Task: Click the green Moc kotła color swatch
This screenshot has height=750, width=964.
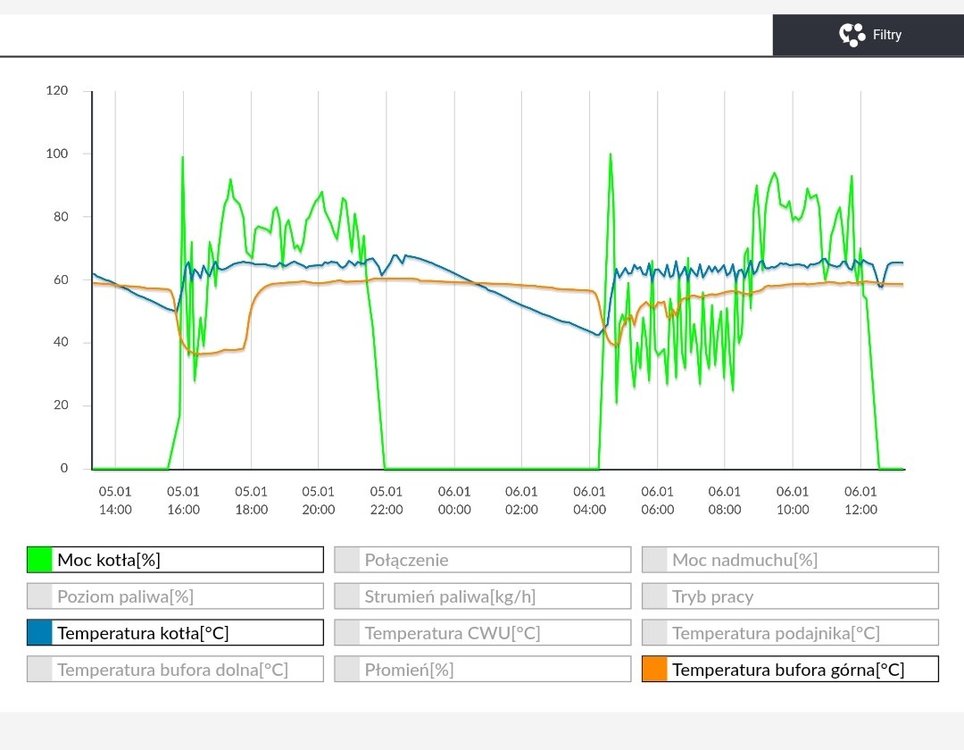Action: [40, 560]
